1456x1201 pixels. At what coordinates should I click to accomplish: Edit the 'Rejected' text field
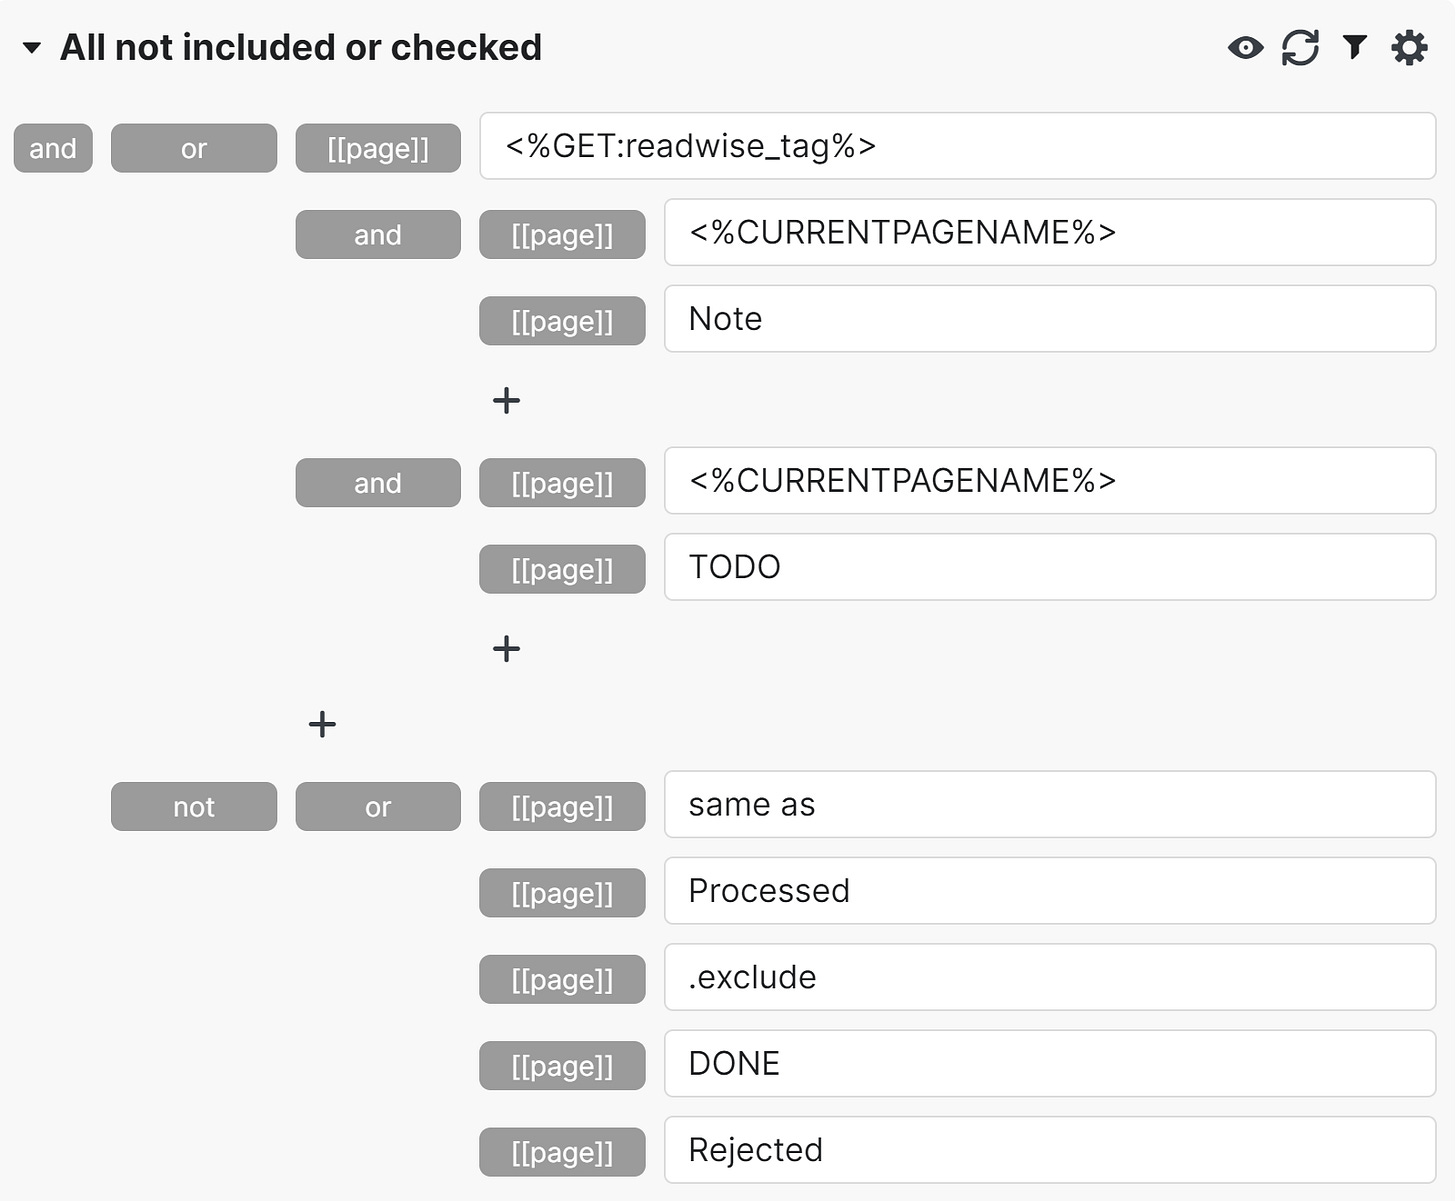tap(1049, 1150)
